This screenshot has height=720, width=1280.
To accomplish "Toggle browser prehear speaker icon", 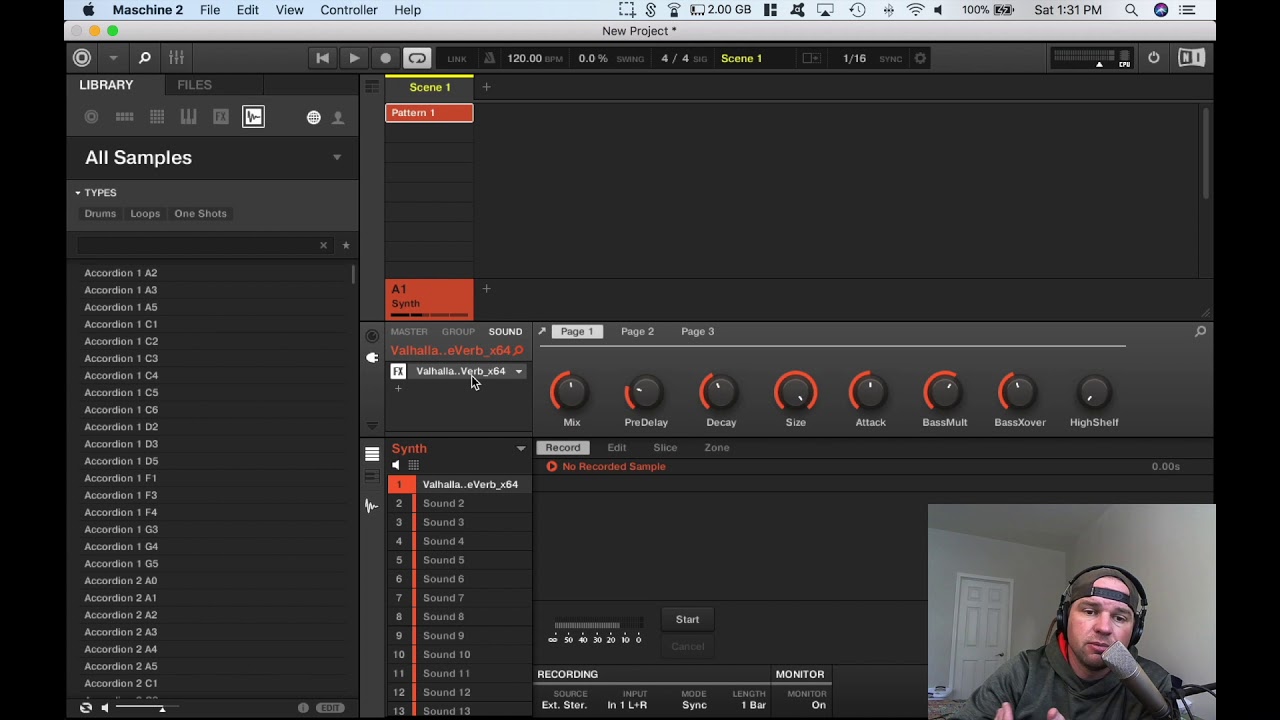I will 104,708.
